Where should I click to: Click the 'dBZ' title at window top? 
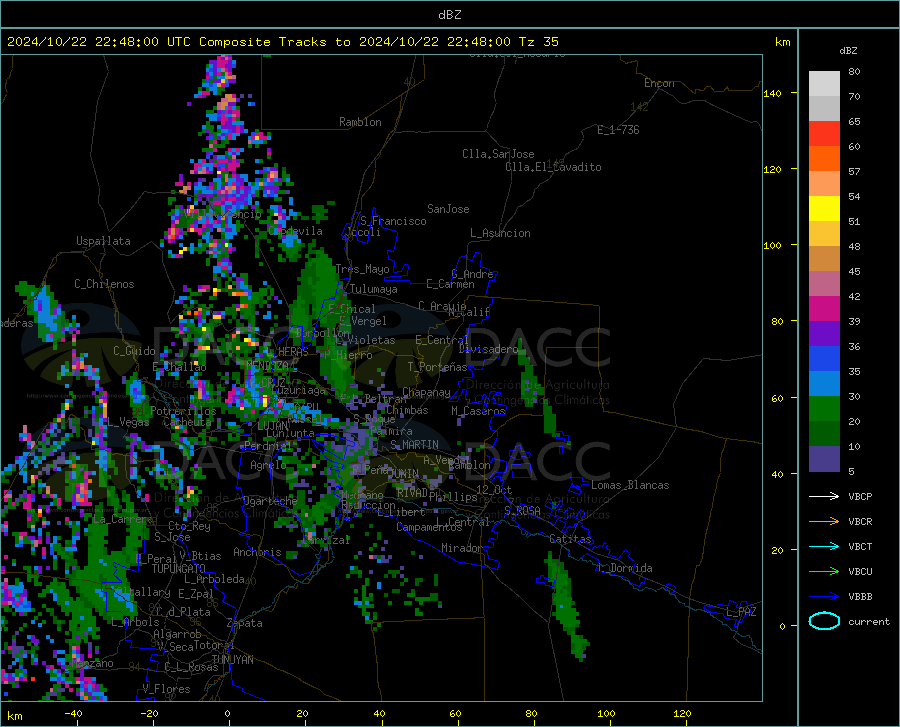coord(449,15)
